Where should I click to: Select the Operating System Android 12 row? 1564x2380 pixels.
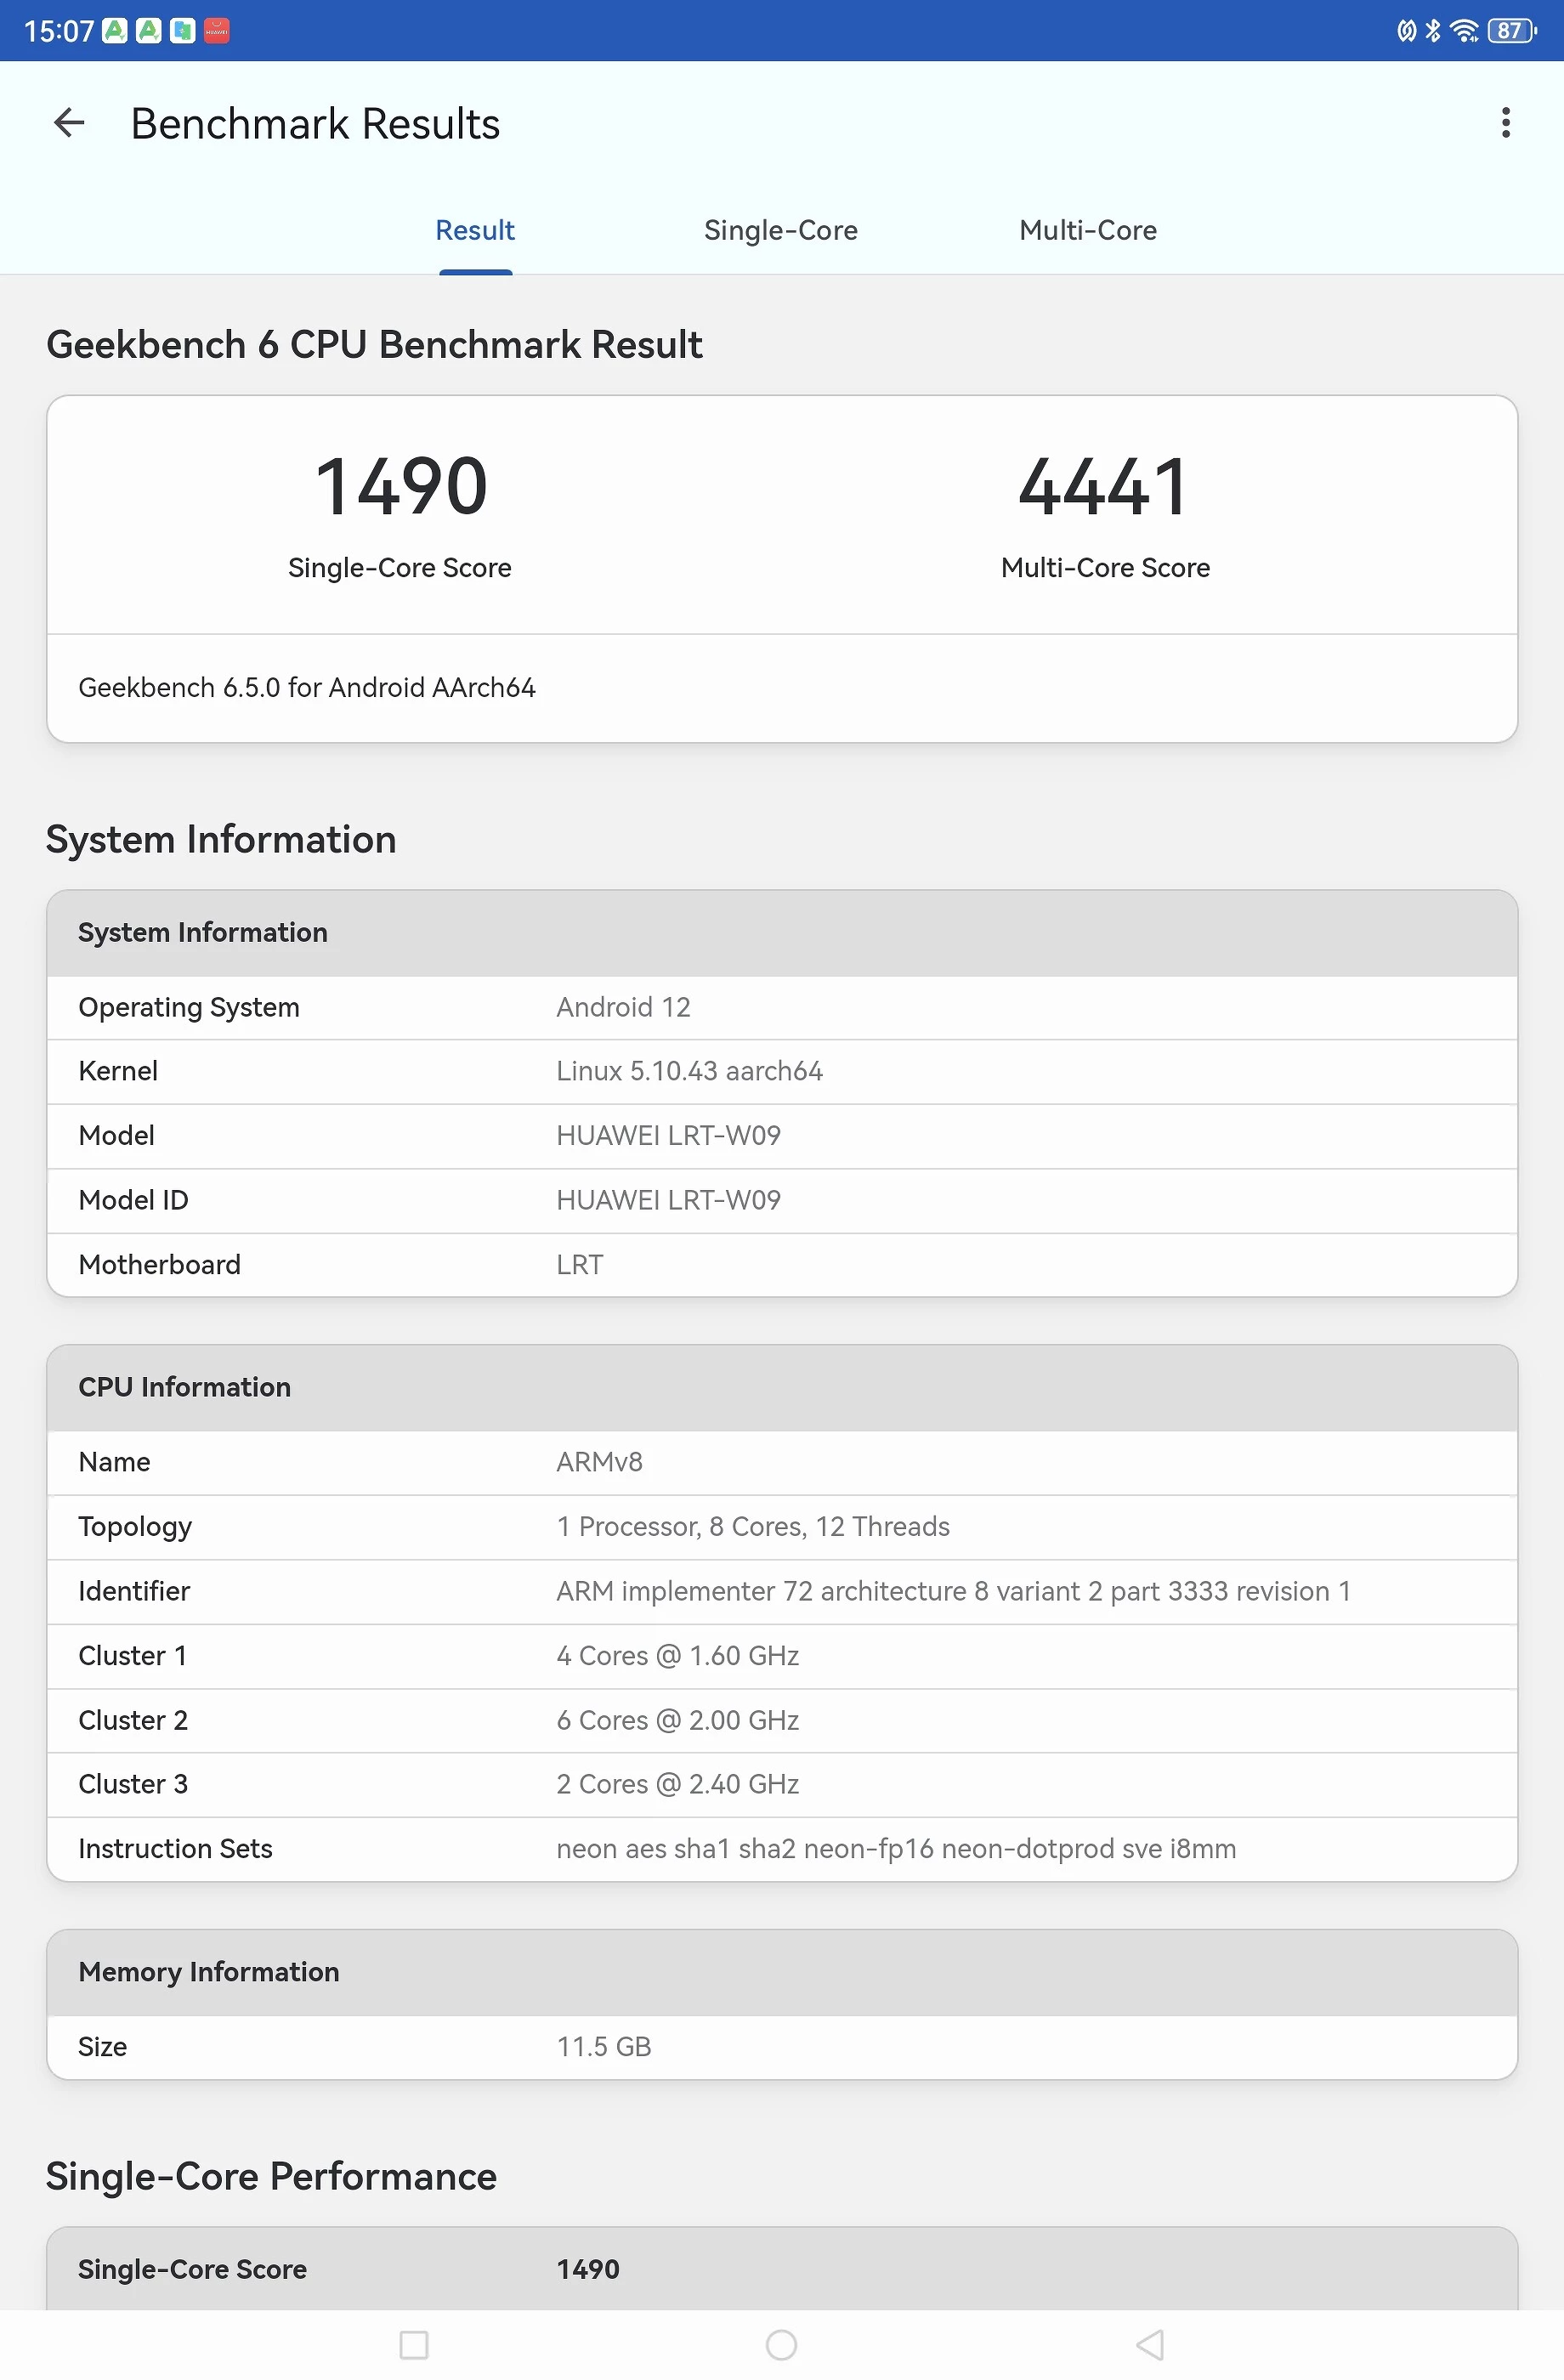coord(782,1008)
